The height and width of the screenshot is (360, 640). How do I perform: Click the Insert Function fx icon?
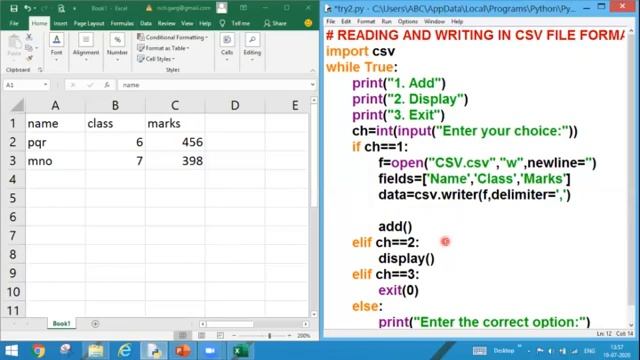click(x=107, y=85)
